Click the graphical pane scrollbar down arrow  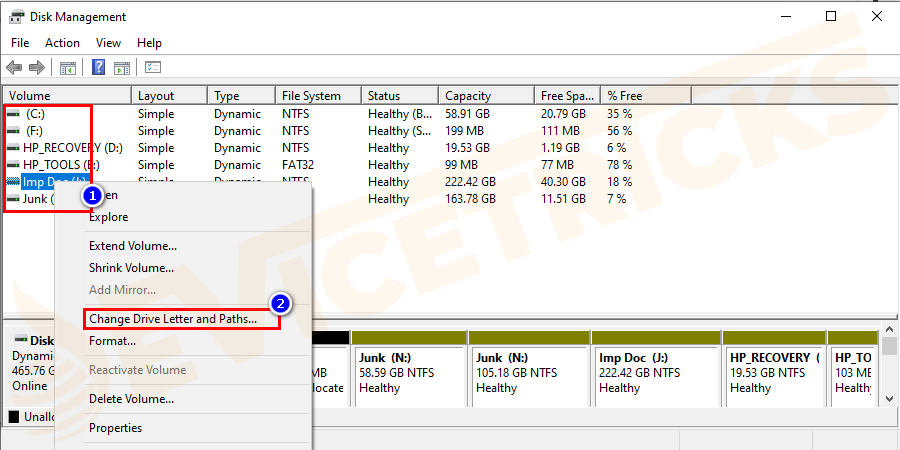coord(889,398)
